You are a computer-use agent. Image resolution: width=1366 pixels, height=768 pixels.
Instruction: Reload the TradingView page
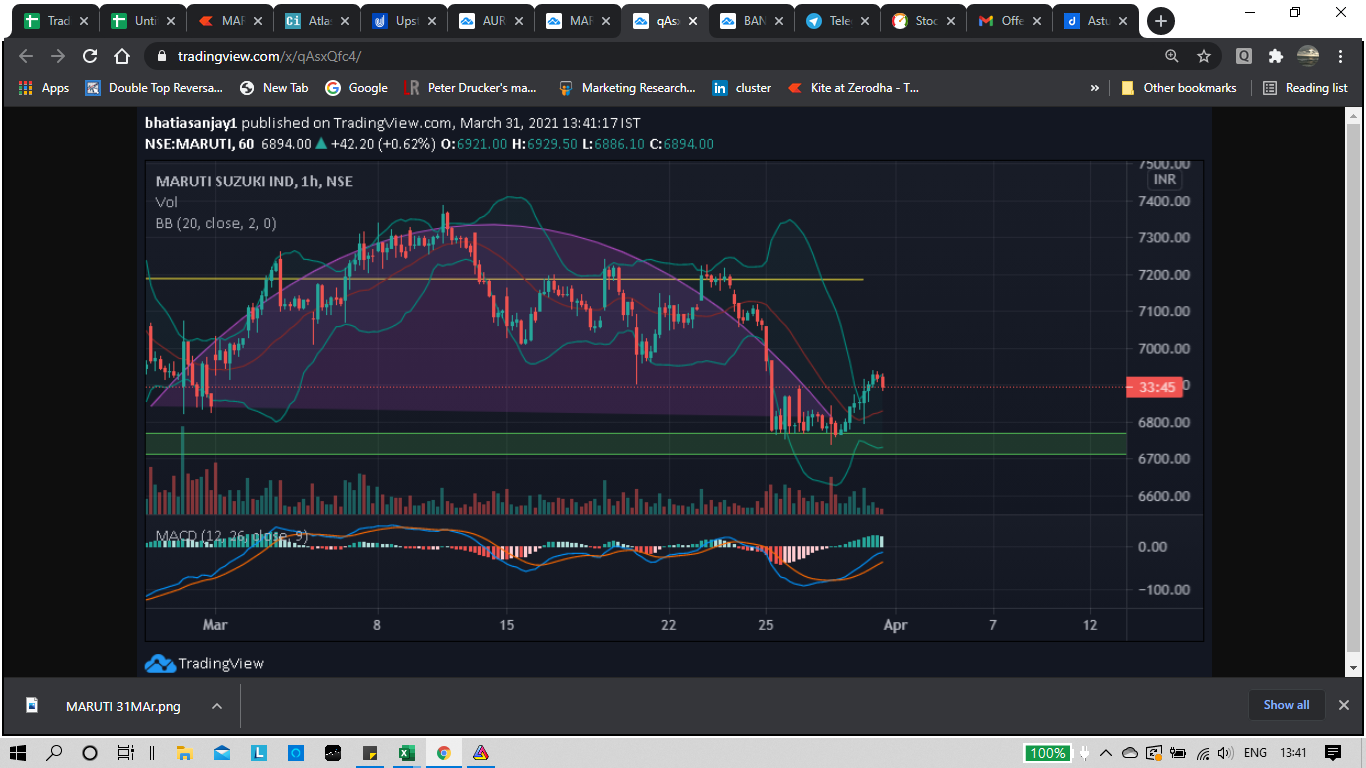pyautogui.click(x=90, y=57)
